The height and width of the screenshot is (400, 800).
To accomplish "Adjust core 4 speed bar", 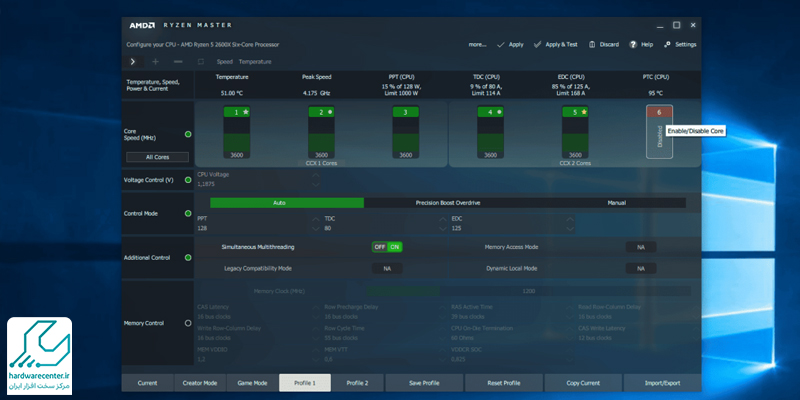I will [x=490, y=134].
